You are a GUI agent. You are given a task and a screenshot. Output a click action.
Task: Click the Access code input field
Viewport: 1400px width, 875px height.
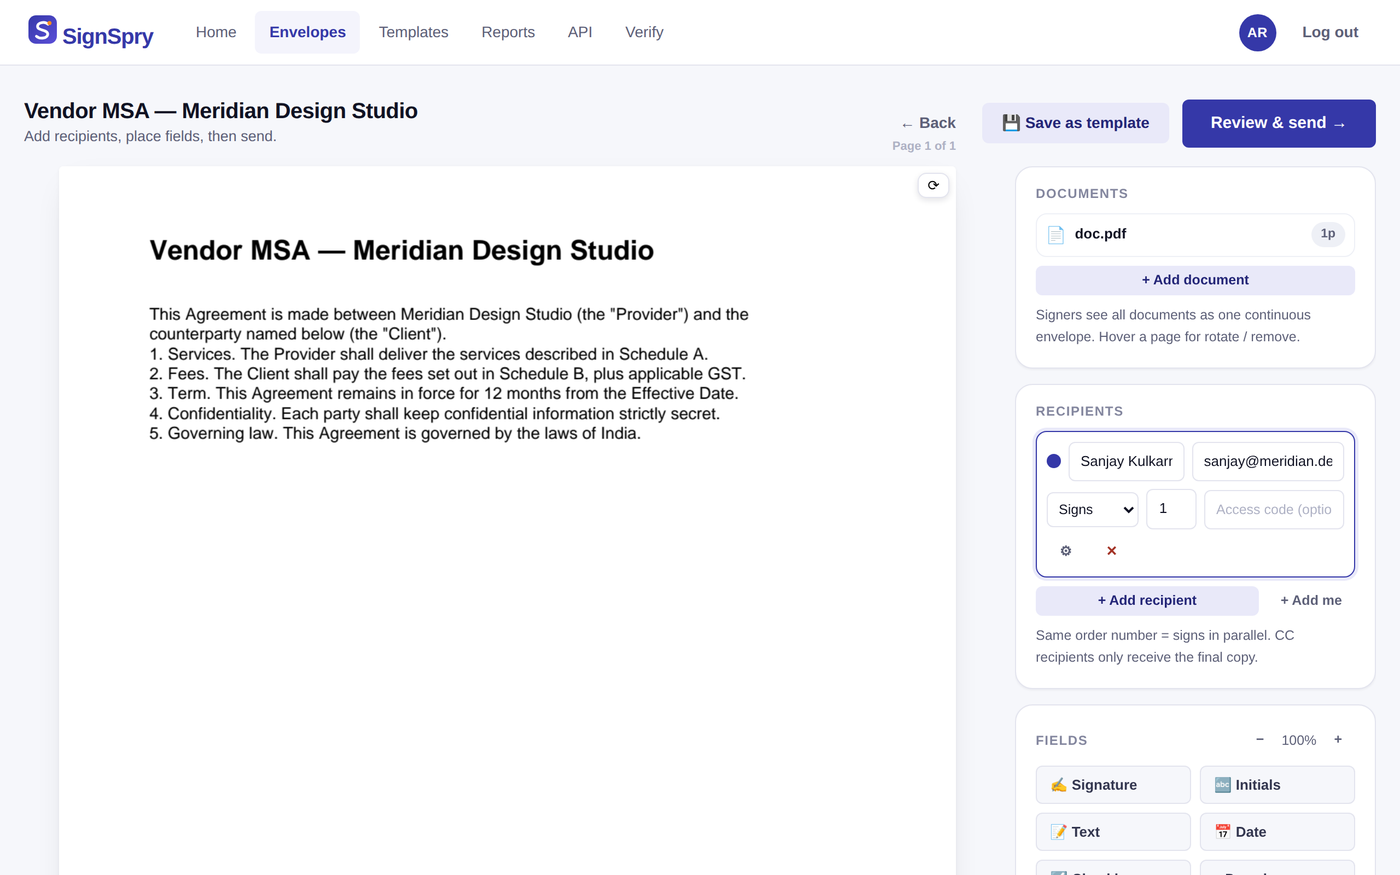click(x=1274, y=509)
